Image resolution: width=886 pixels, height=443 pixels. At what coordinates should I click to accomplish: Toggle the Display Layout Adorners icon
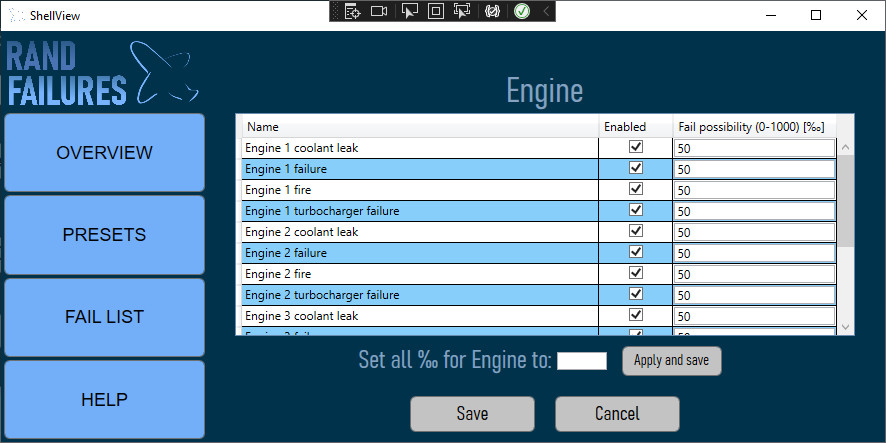tap(435, 12)
